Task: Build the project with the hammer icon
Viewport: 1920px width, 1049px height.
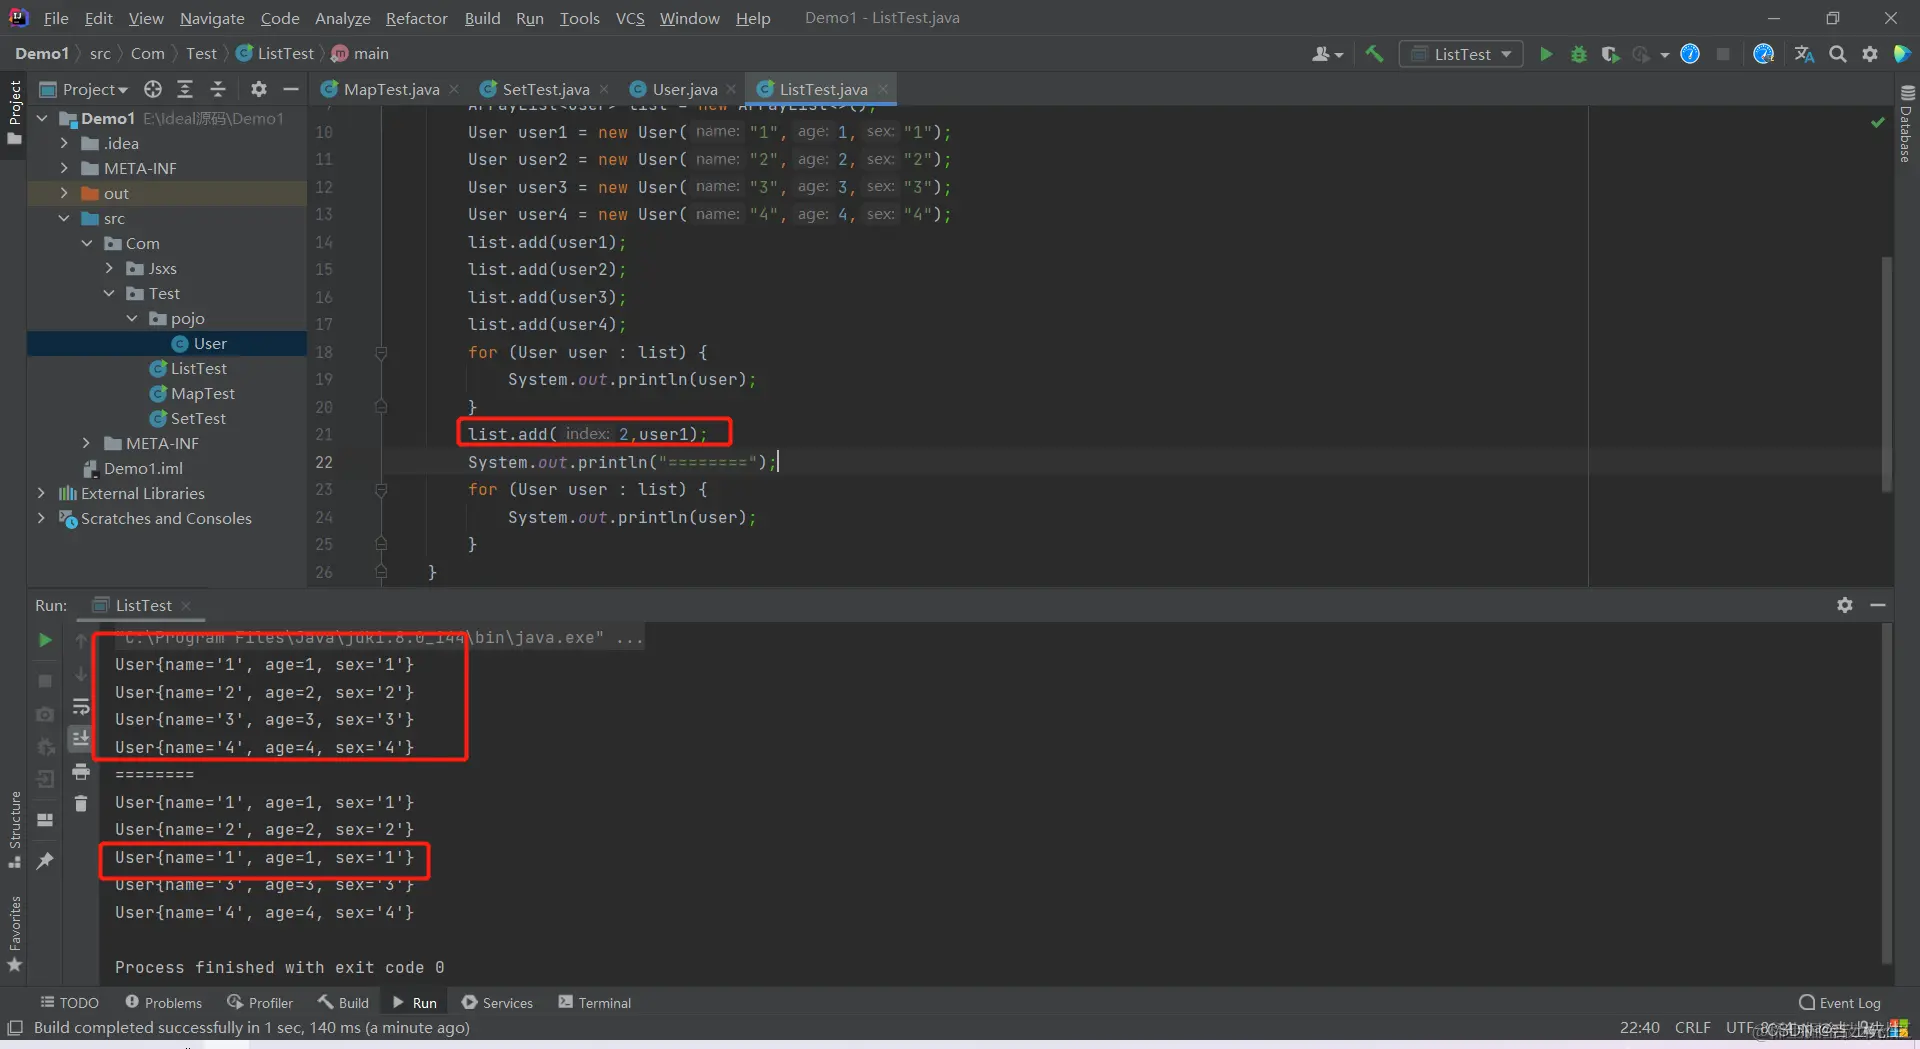Action: 1375,54
